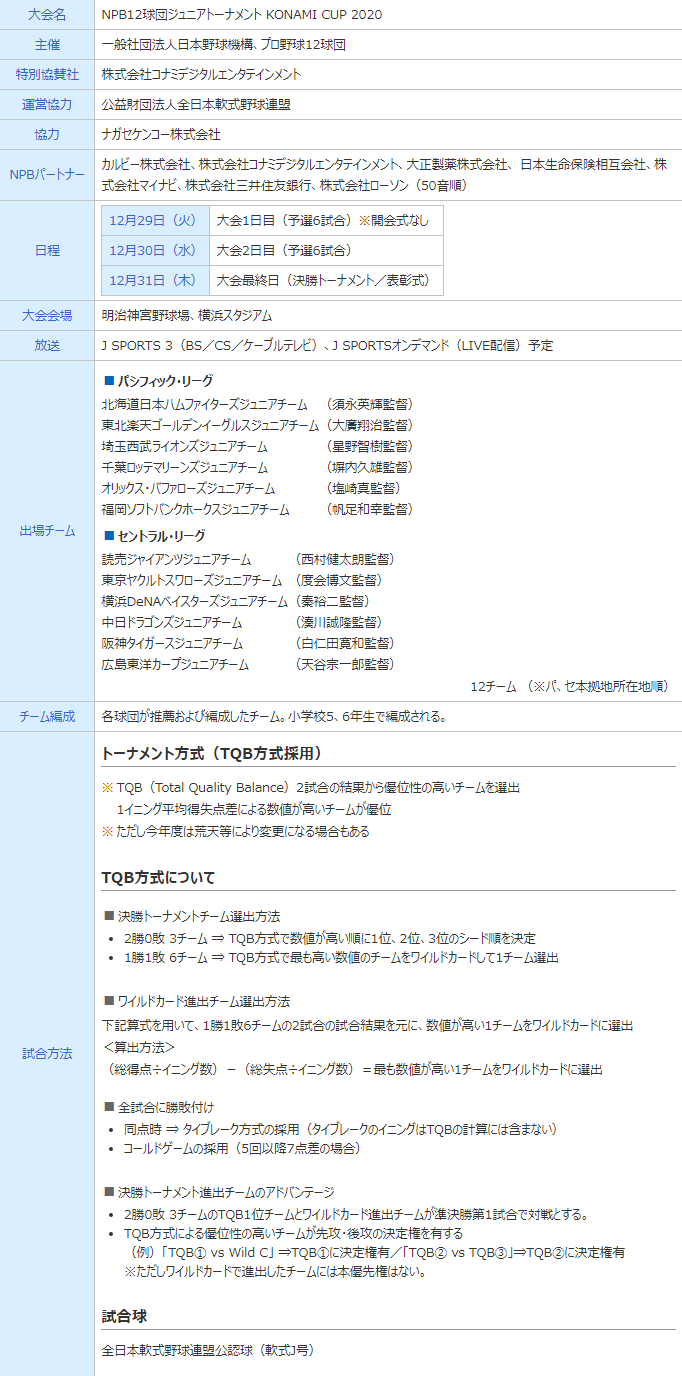Click the トーナメント方式（TQB方式採用） heading

pos(212,753)
